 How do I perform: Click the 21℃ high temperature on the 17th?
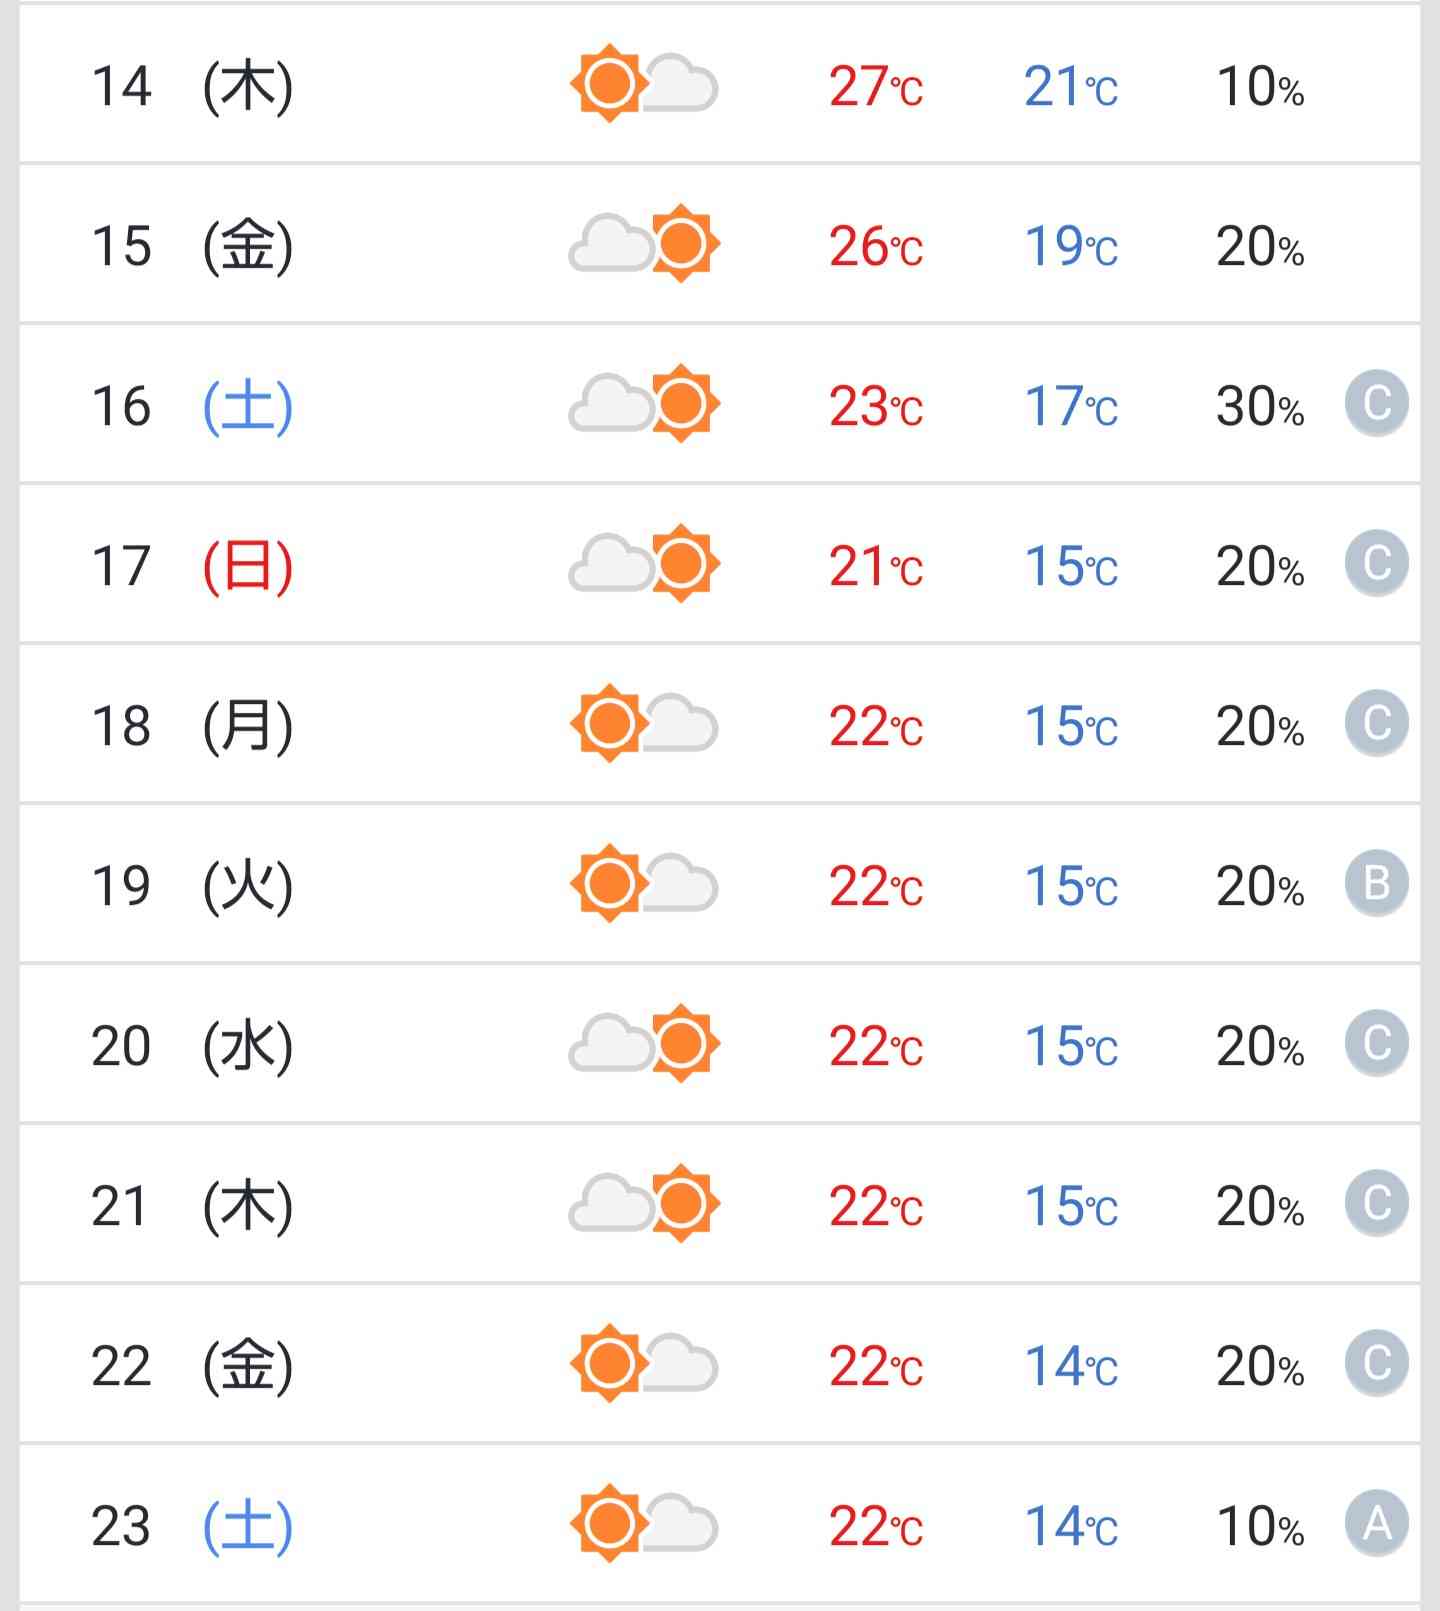tap(876, 566)
